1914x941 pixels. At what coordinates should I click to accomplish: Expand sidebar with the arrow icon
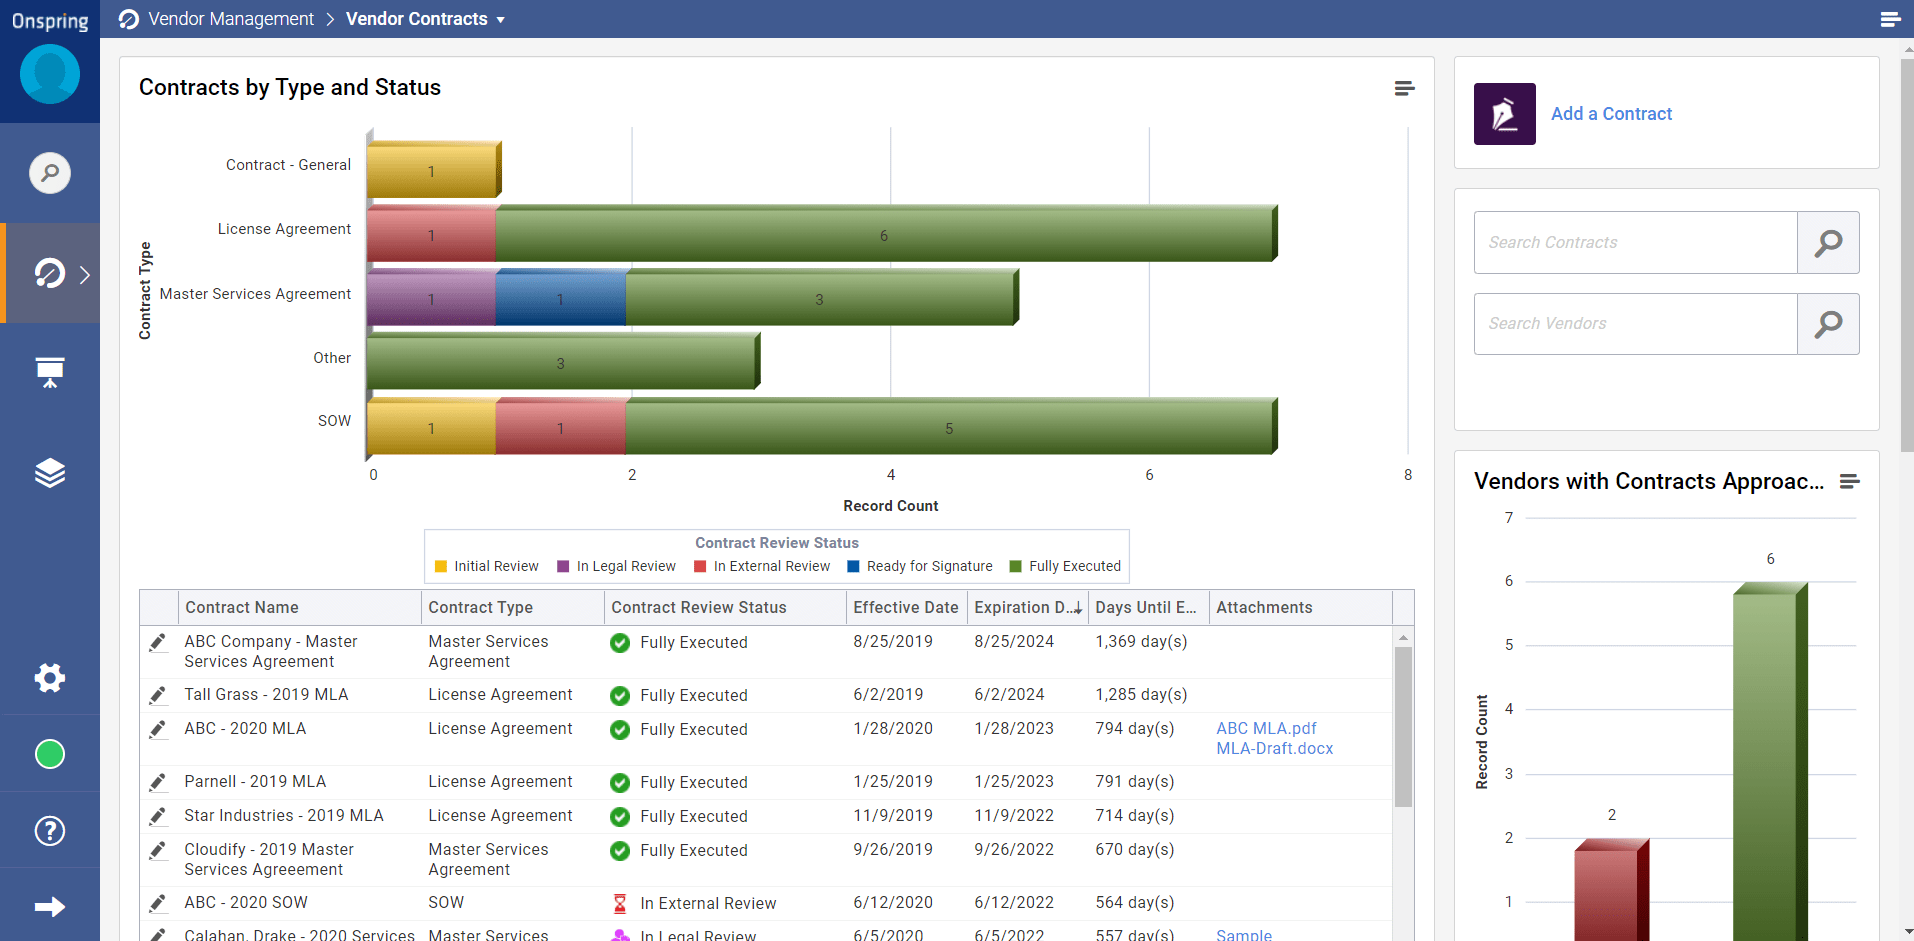[x=50, y=907]
